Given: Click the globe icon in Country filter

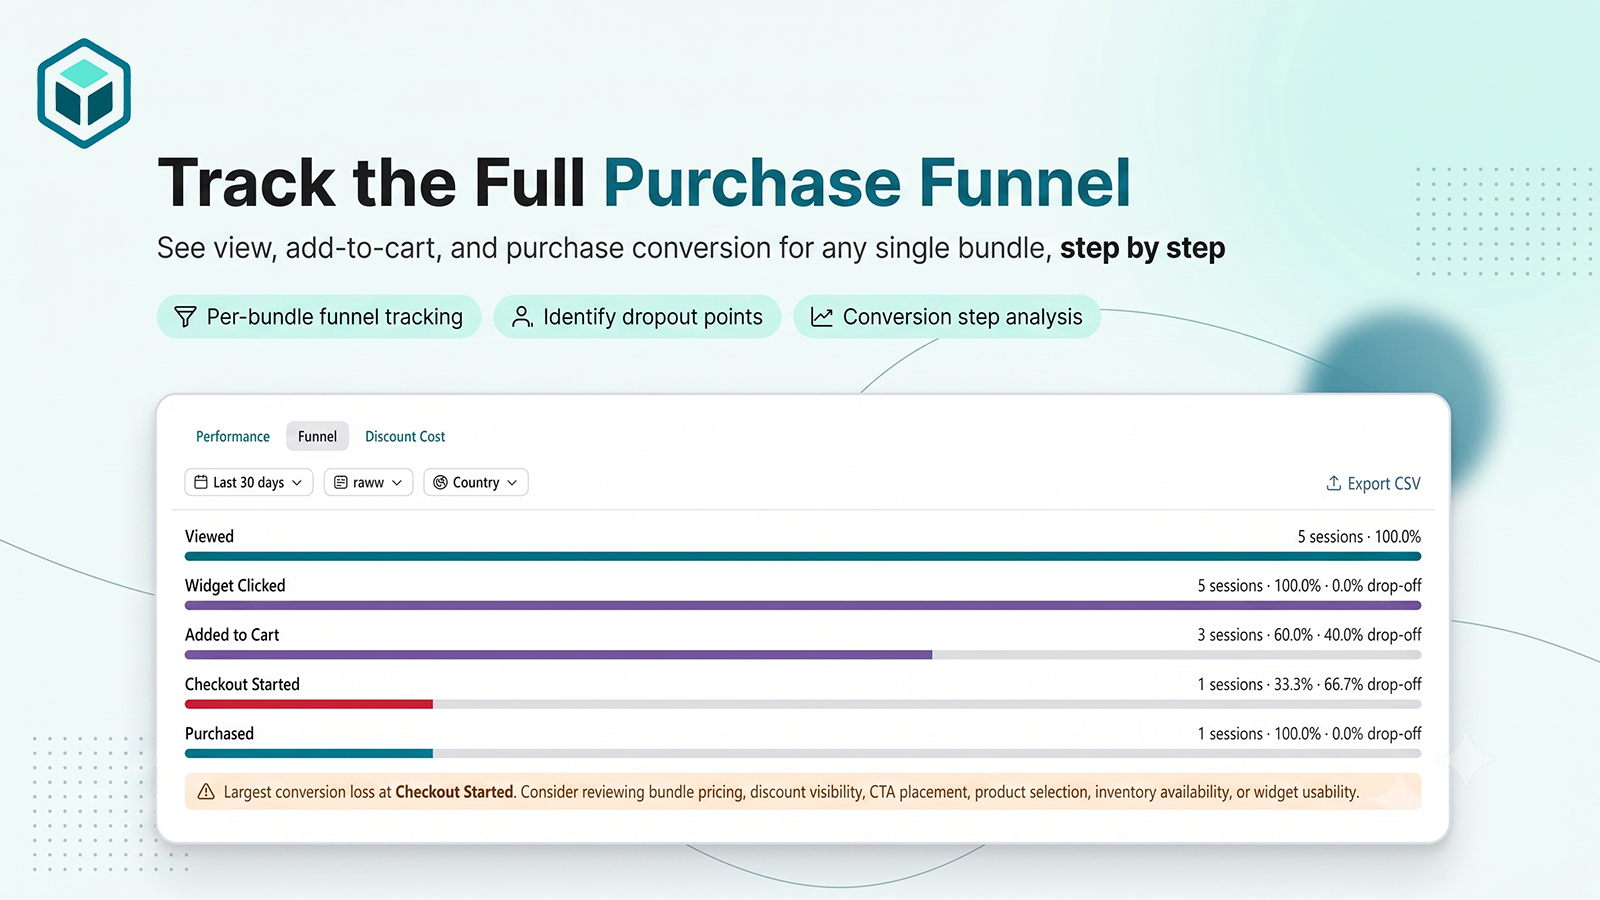Looking at the screenshot, I should (x=440, y=482).
